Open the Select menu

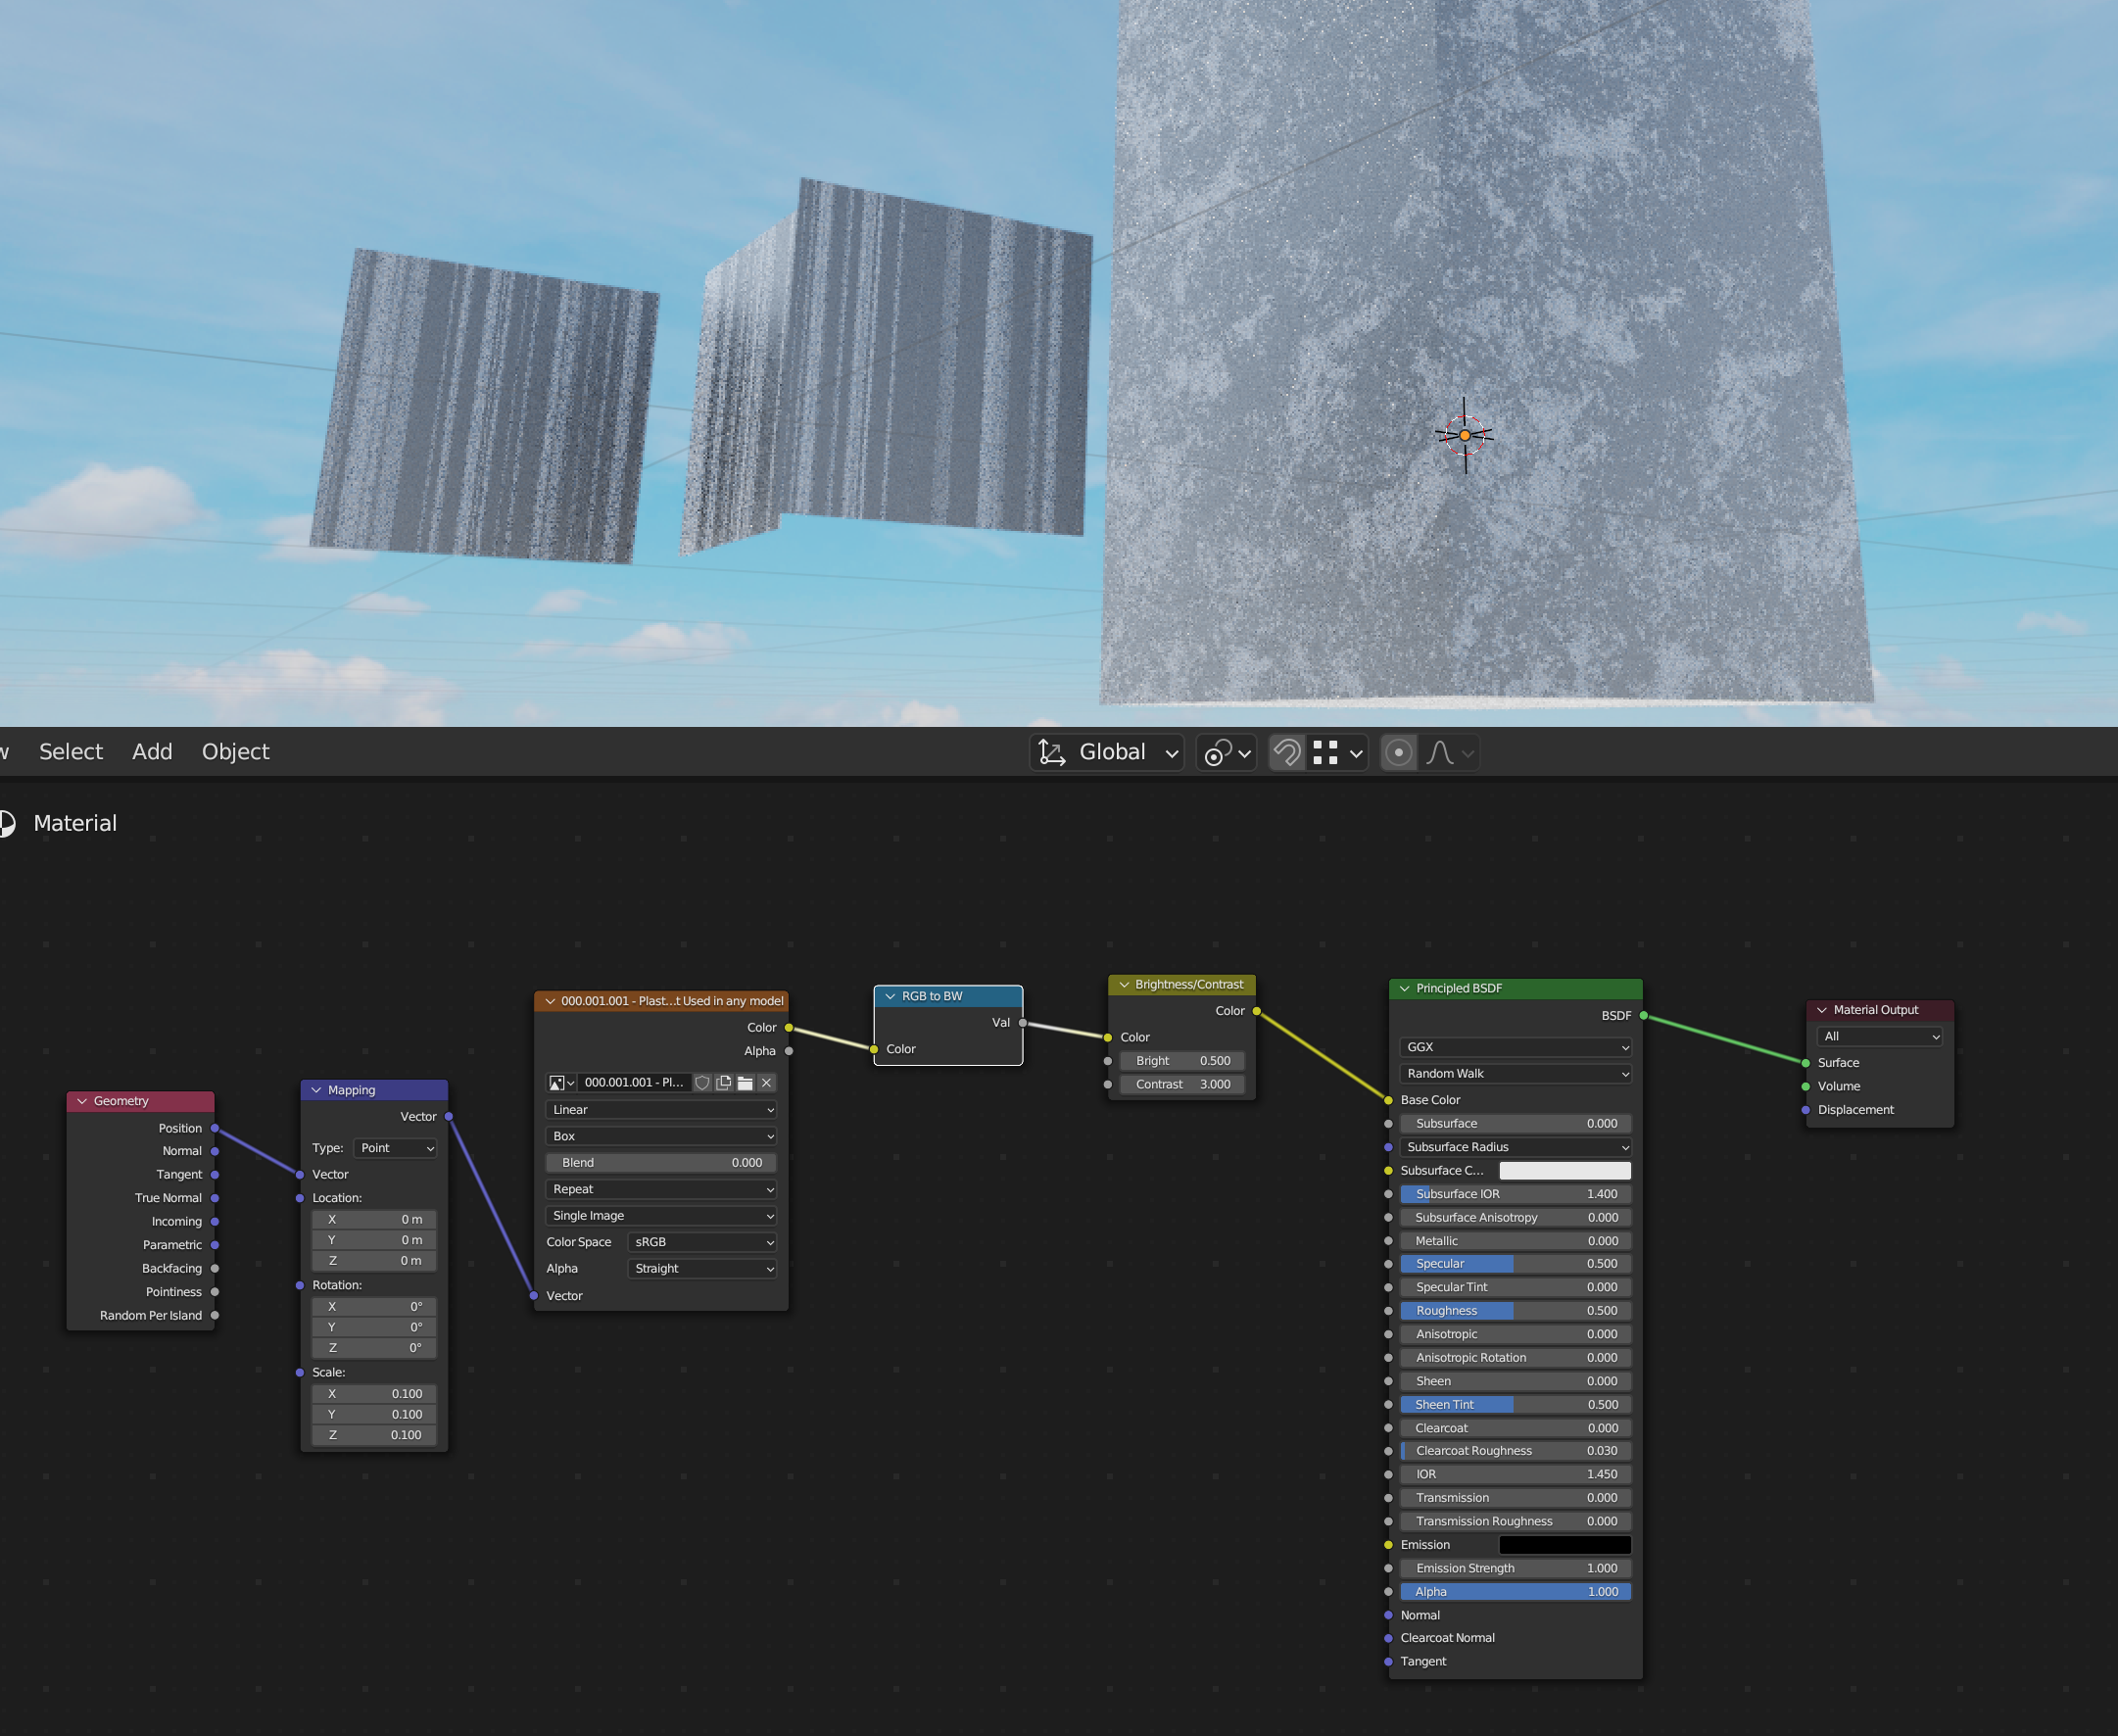(70, 751)
